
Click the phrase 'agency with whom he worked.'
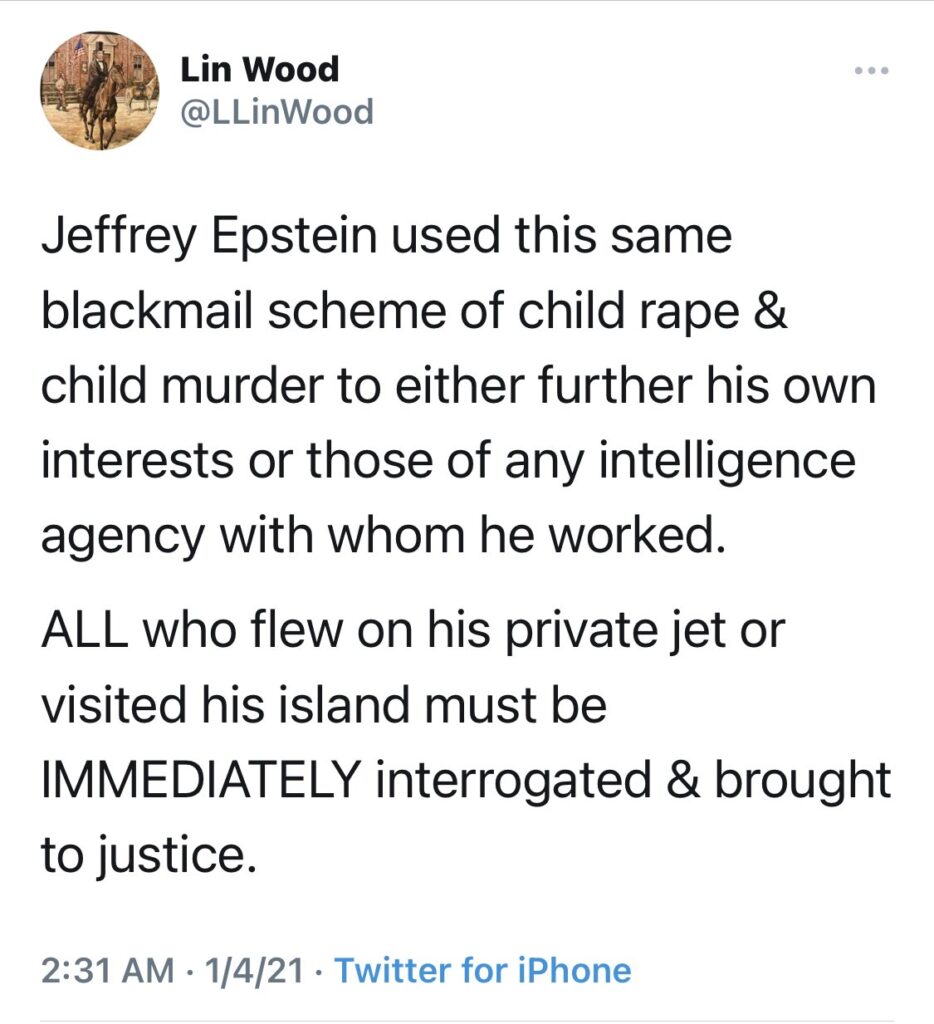pyautogui.click(x=383, y=537)
